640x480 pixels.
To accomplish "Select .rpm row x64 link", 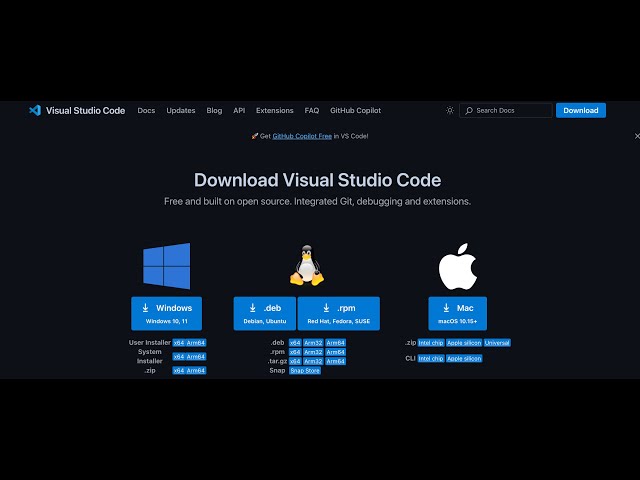I will [295, 352].
